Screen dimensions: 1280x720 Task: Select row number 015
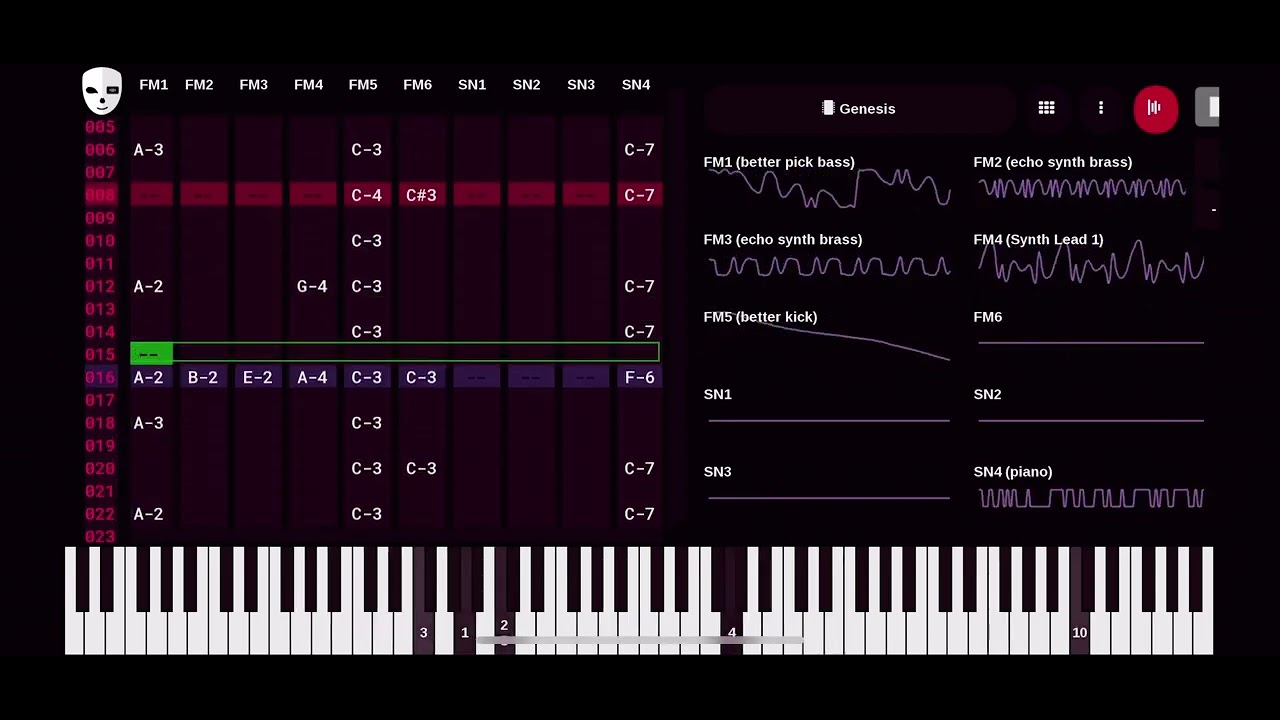tap(100, 354)
